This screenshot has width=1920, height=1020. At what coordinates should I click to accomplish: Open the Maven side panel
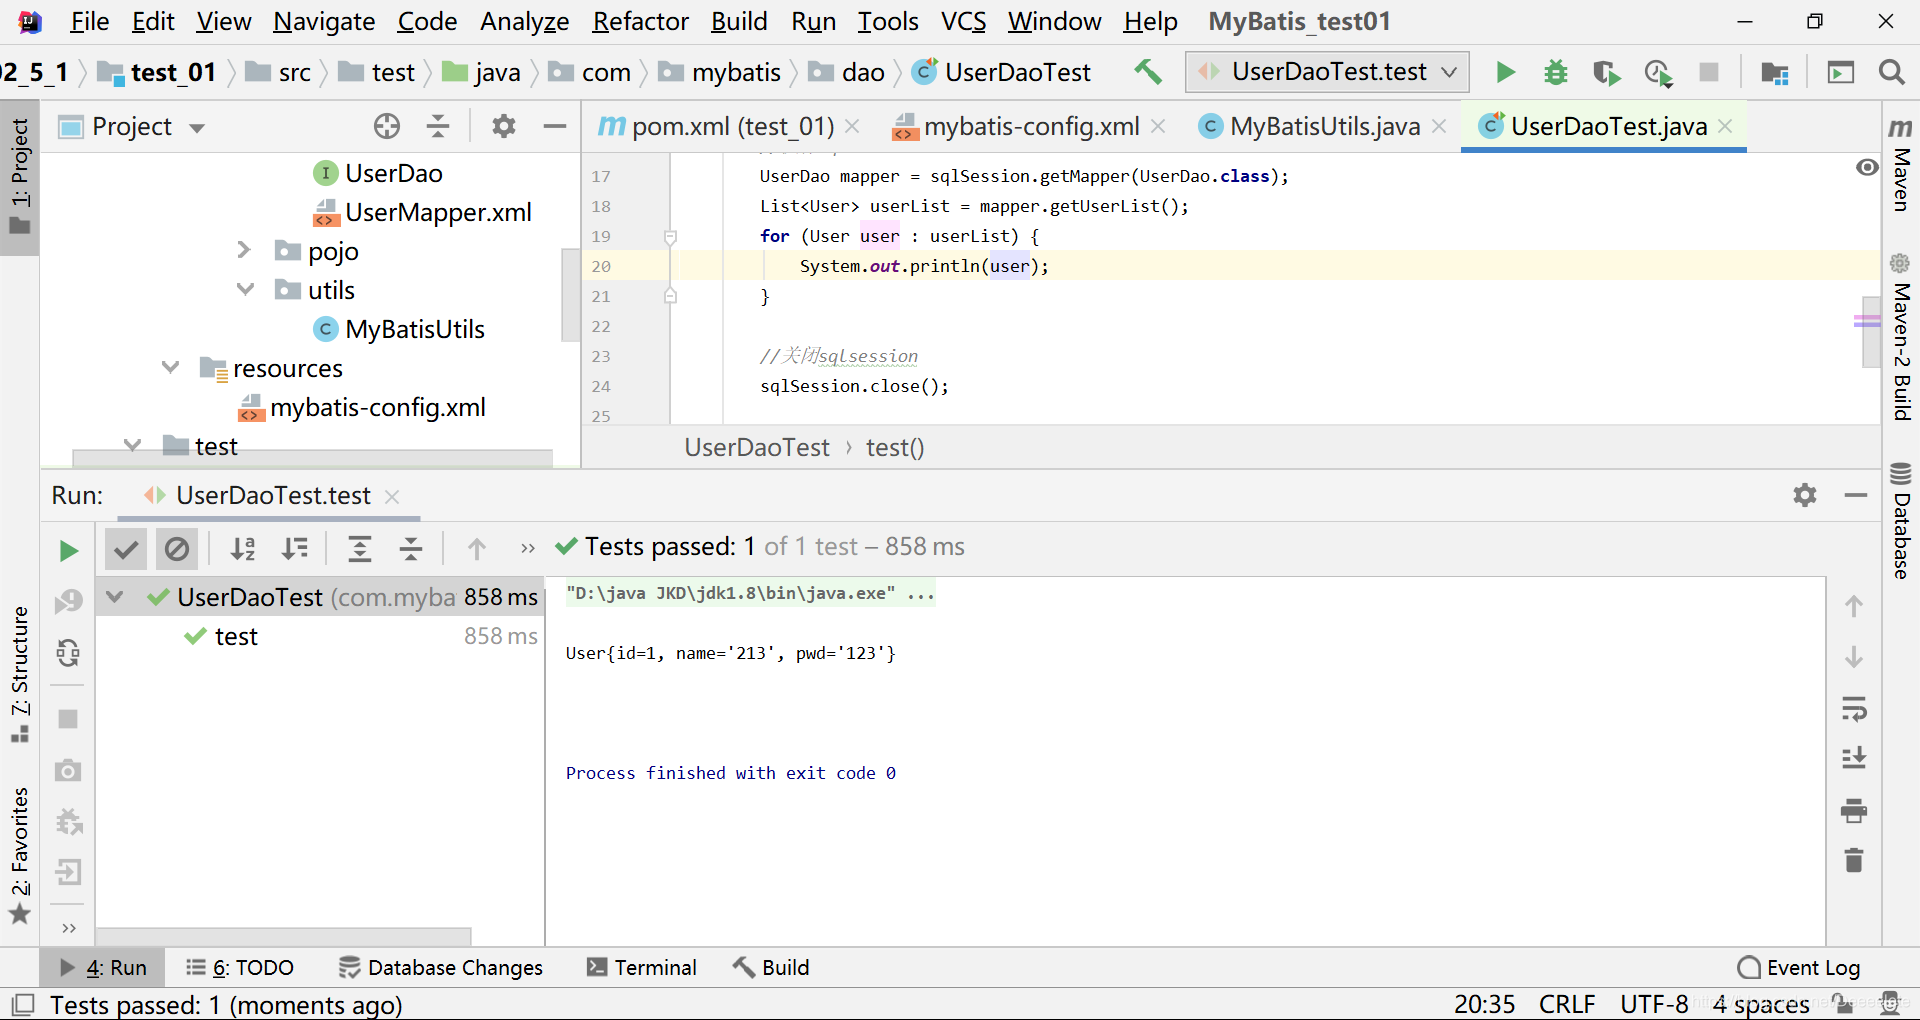[1901, 165]
